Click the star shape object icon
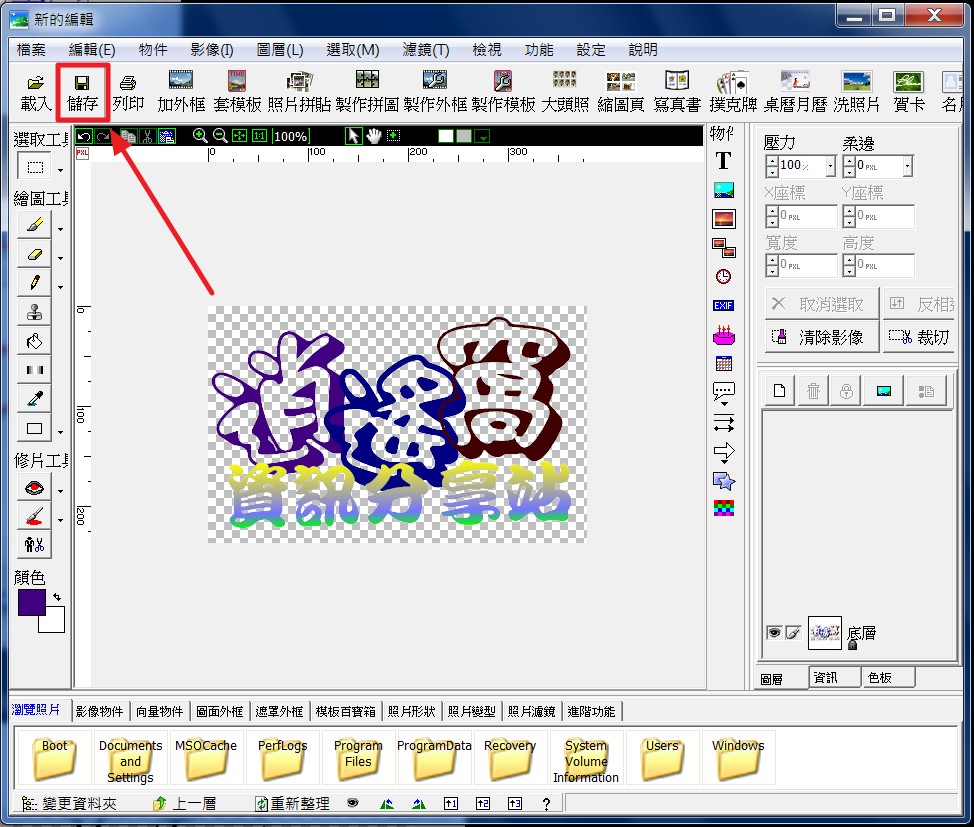Image resolution: width=974 pixels, height=827 pixels. [x=724, y=480]
